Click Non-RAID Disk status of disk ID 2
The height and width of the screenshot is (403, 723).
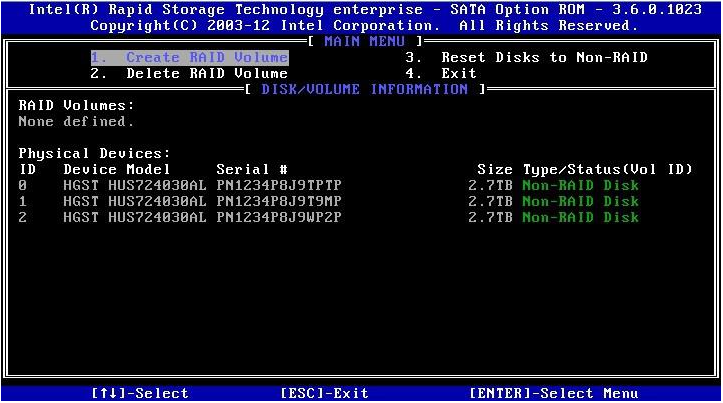pyautogui.click(x=580, y=217)
